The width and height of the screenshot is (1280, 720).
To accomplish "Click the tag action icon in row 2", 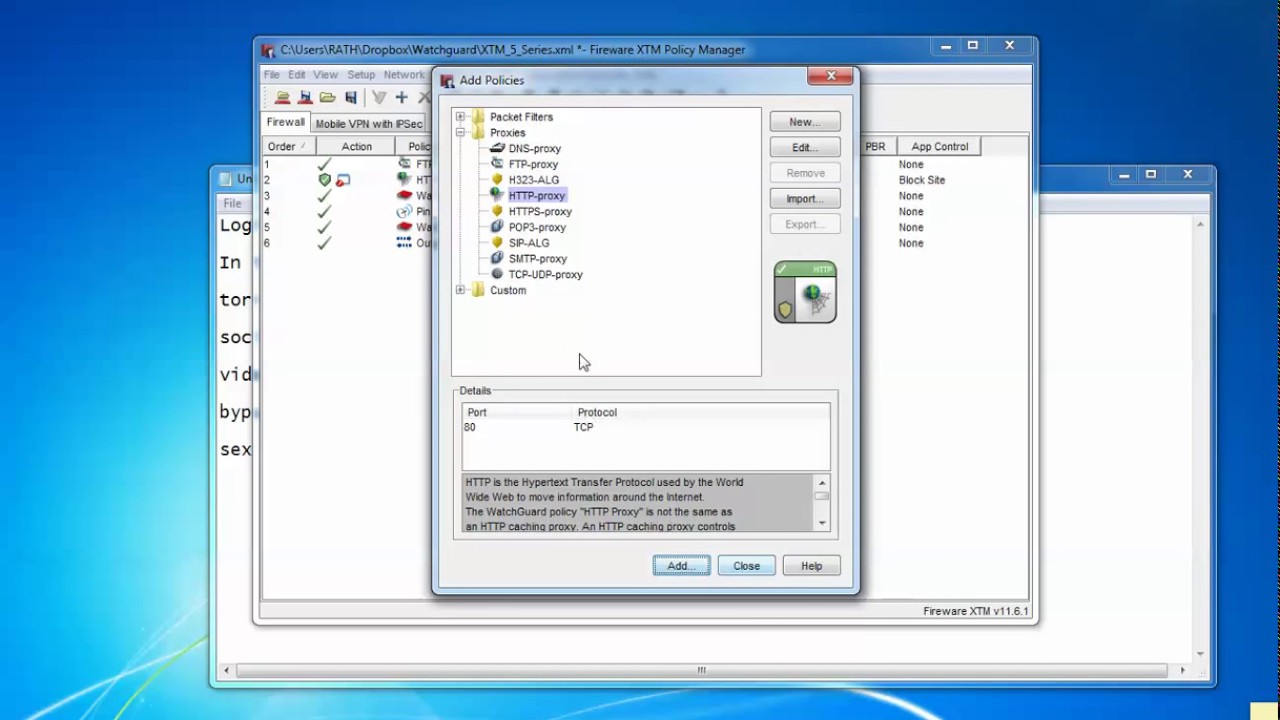I will tap(343, 180).
